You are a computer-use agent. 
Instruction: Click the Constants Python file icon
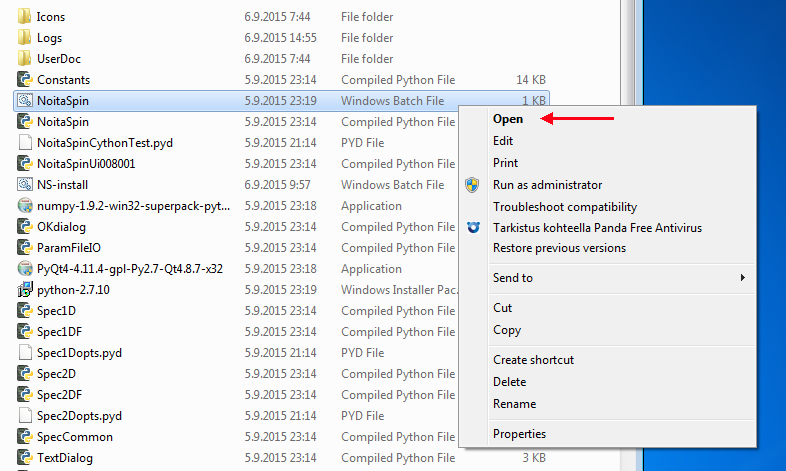tap(25, 80)
